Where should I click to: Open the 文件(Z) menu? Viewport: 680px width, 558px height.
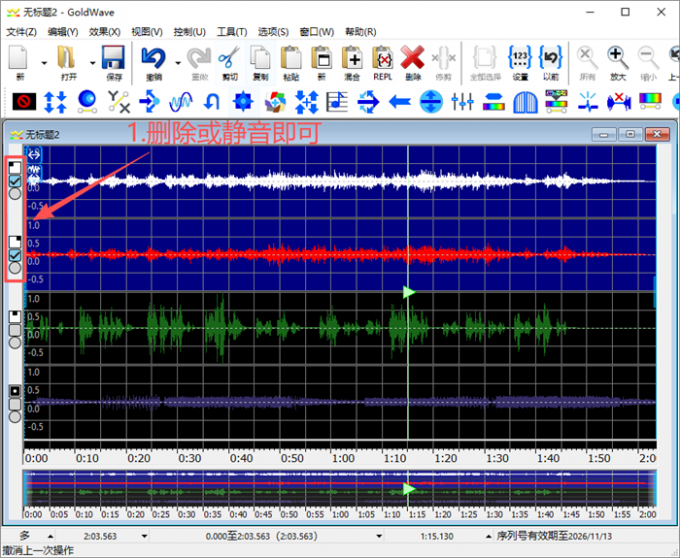click(21, 32)
